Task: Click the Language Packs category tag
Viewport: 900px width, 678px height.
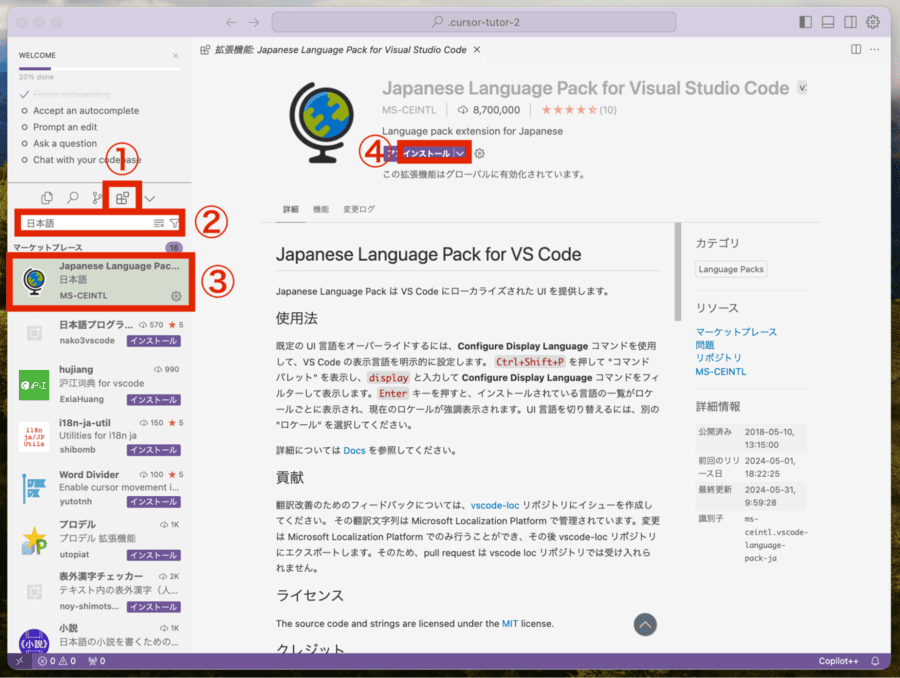Action: [x=731, y=269]
